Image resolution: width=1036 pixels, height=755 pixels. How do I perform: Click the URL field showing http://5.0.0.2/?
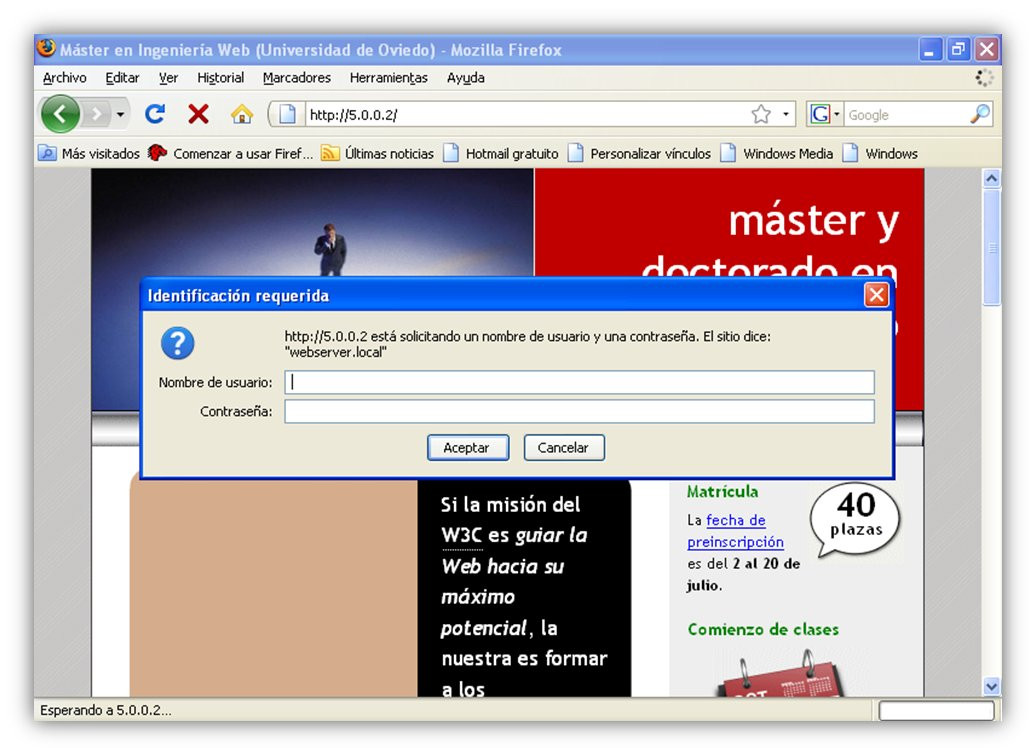(x=527, y=115)
